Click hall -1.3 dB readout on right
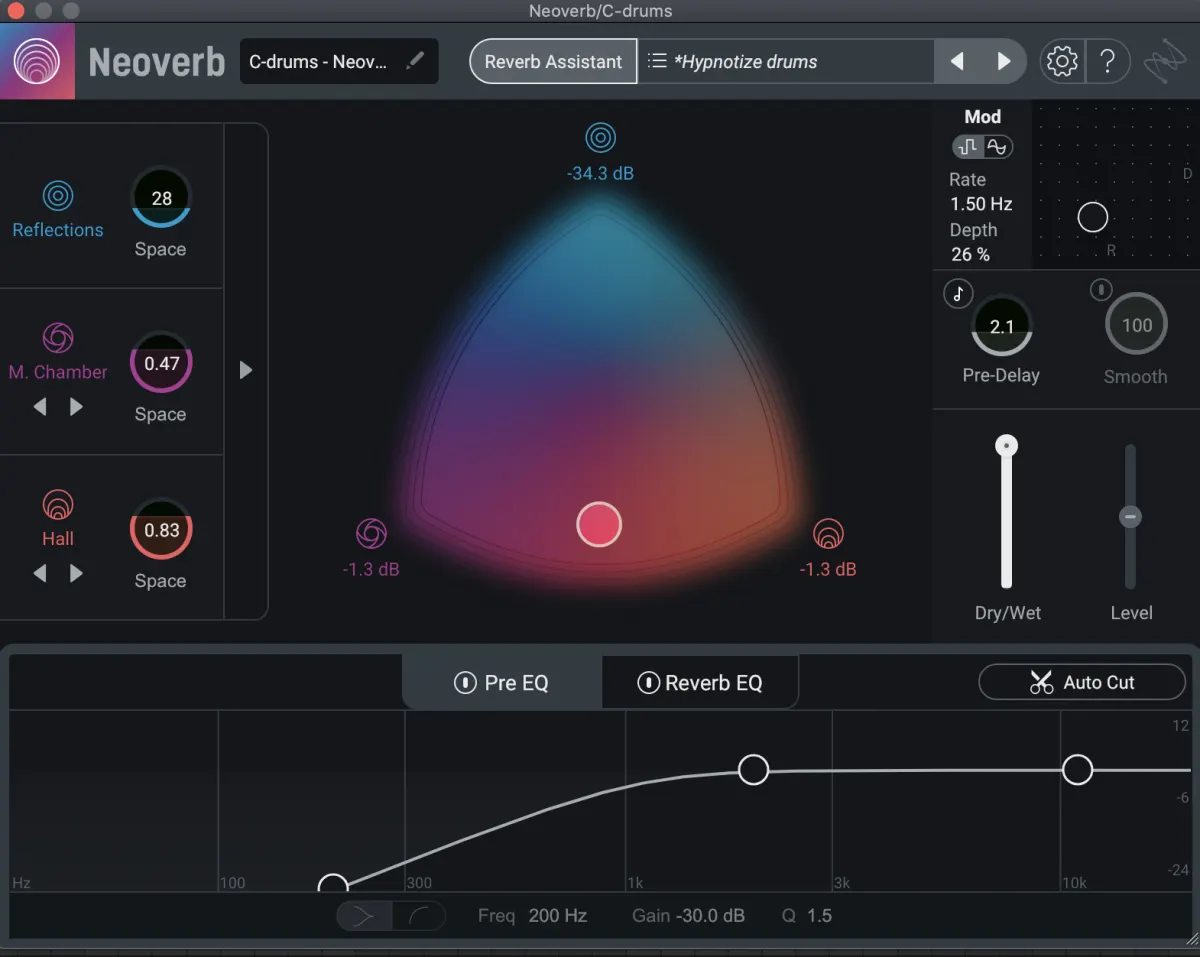The width and height of the screenshot is (1200, 957). coord(828,569)
